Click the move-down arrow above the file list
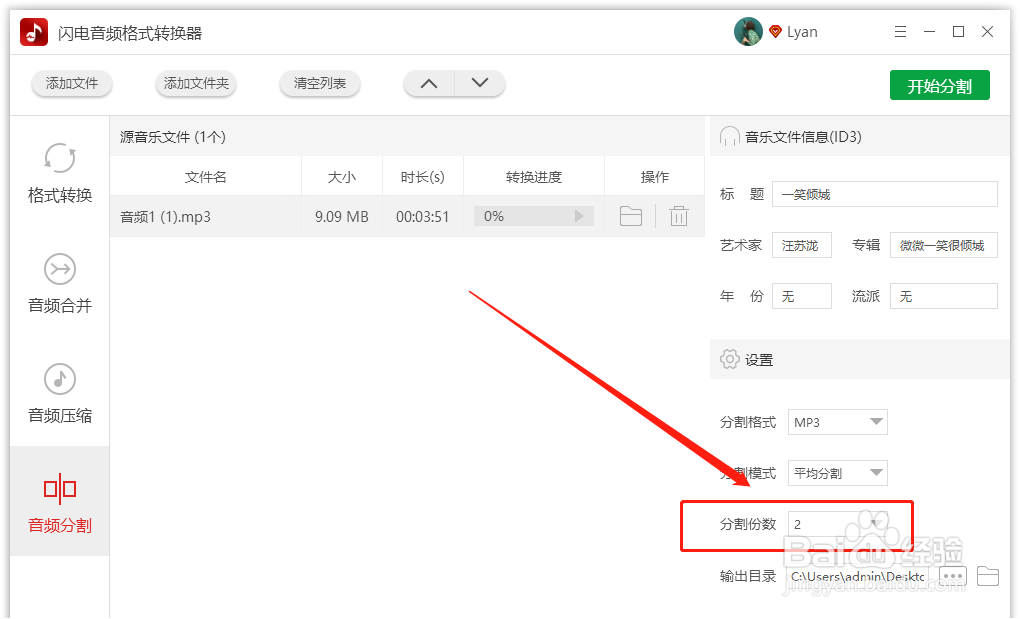Image resolution: width=1020 pixels, height=619 pixels. pos(480,84)
